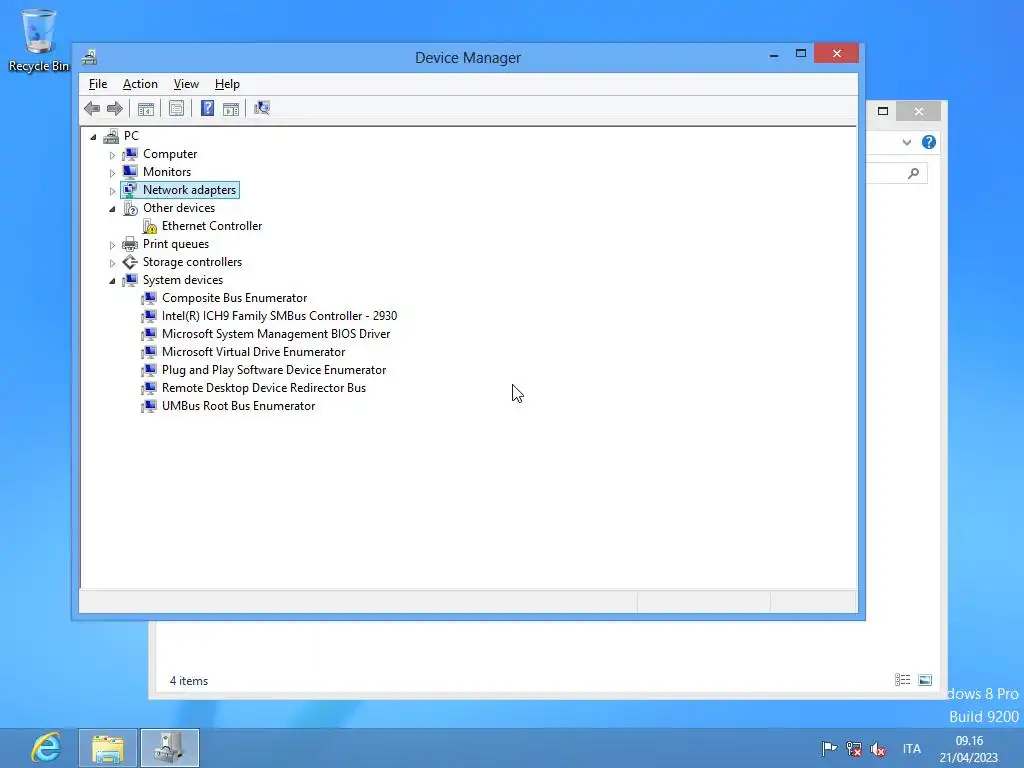The image size is (1024, 768).
Task: Click Show/Hide Console Tree toolbar icon
Action: click(146, 108)
